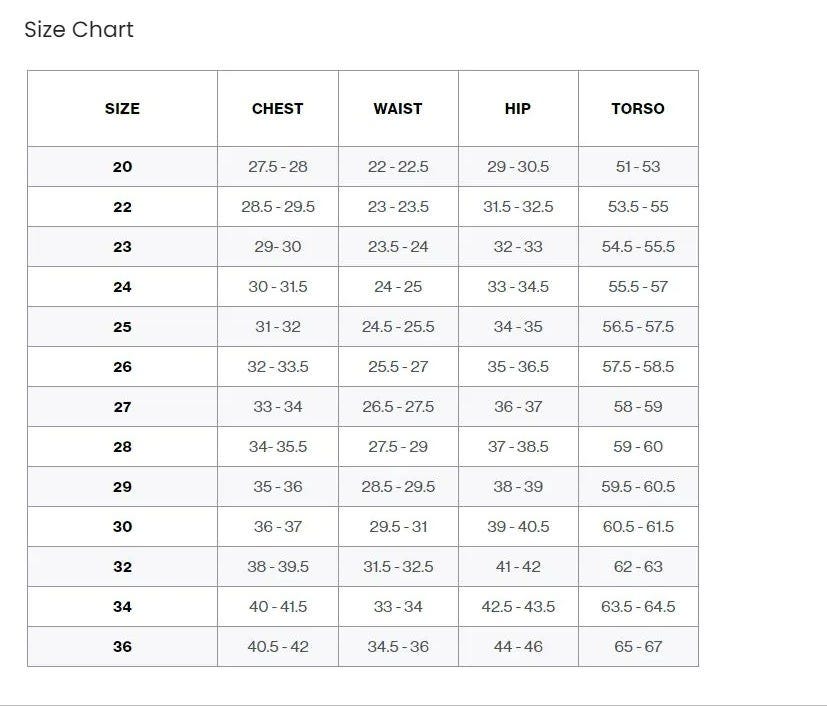827x707 pixels.
Task: Select the size 24 row label
Action: pos(122,287)
